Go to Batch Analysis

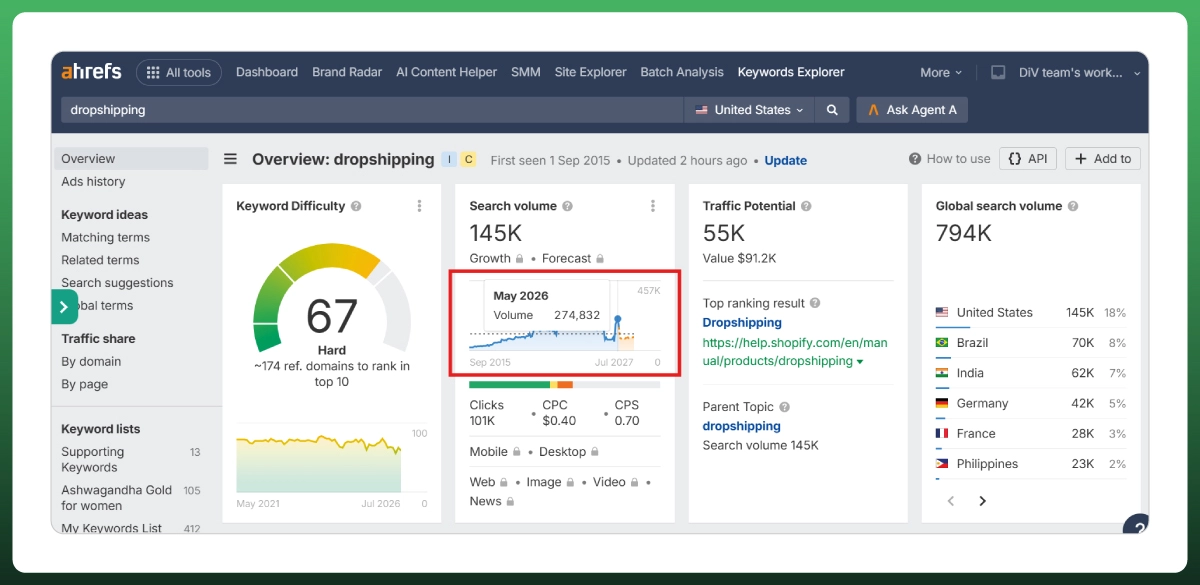(x=682, y=72)
